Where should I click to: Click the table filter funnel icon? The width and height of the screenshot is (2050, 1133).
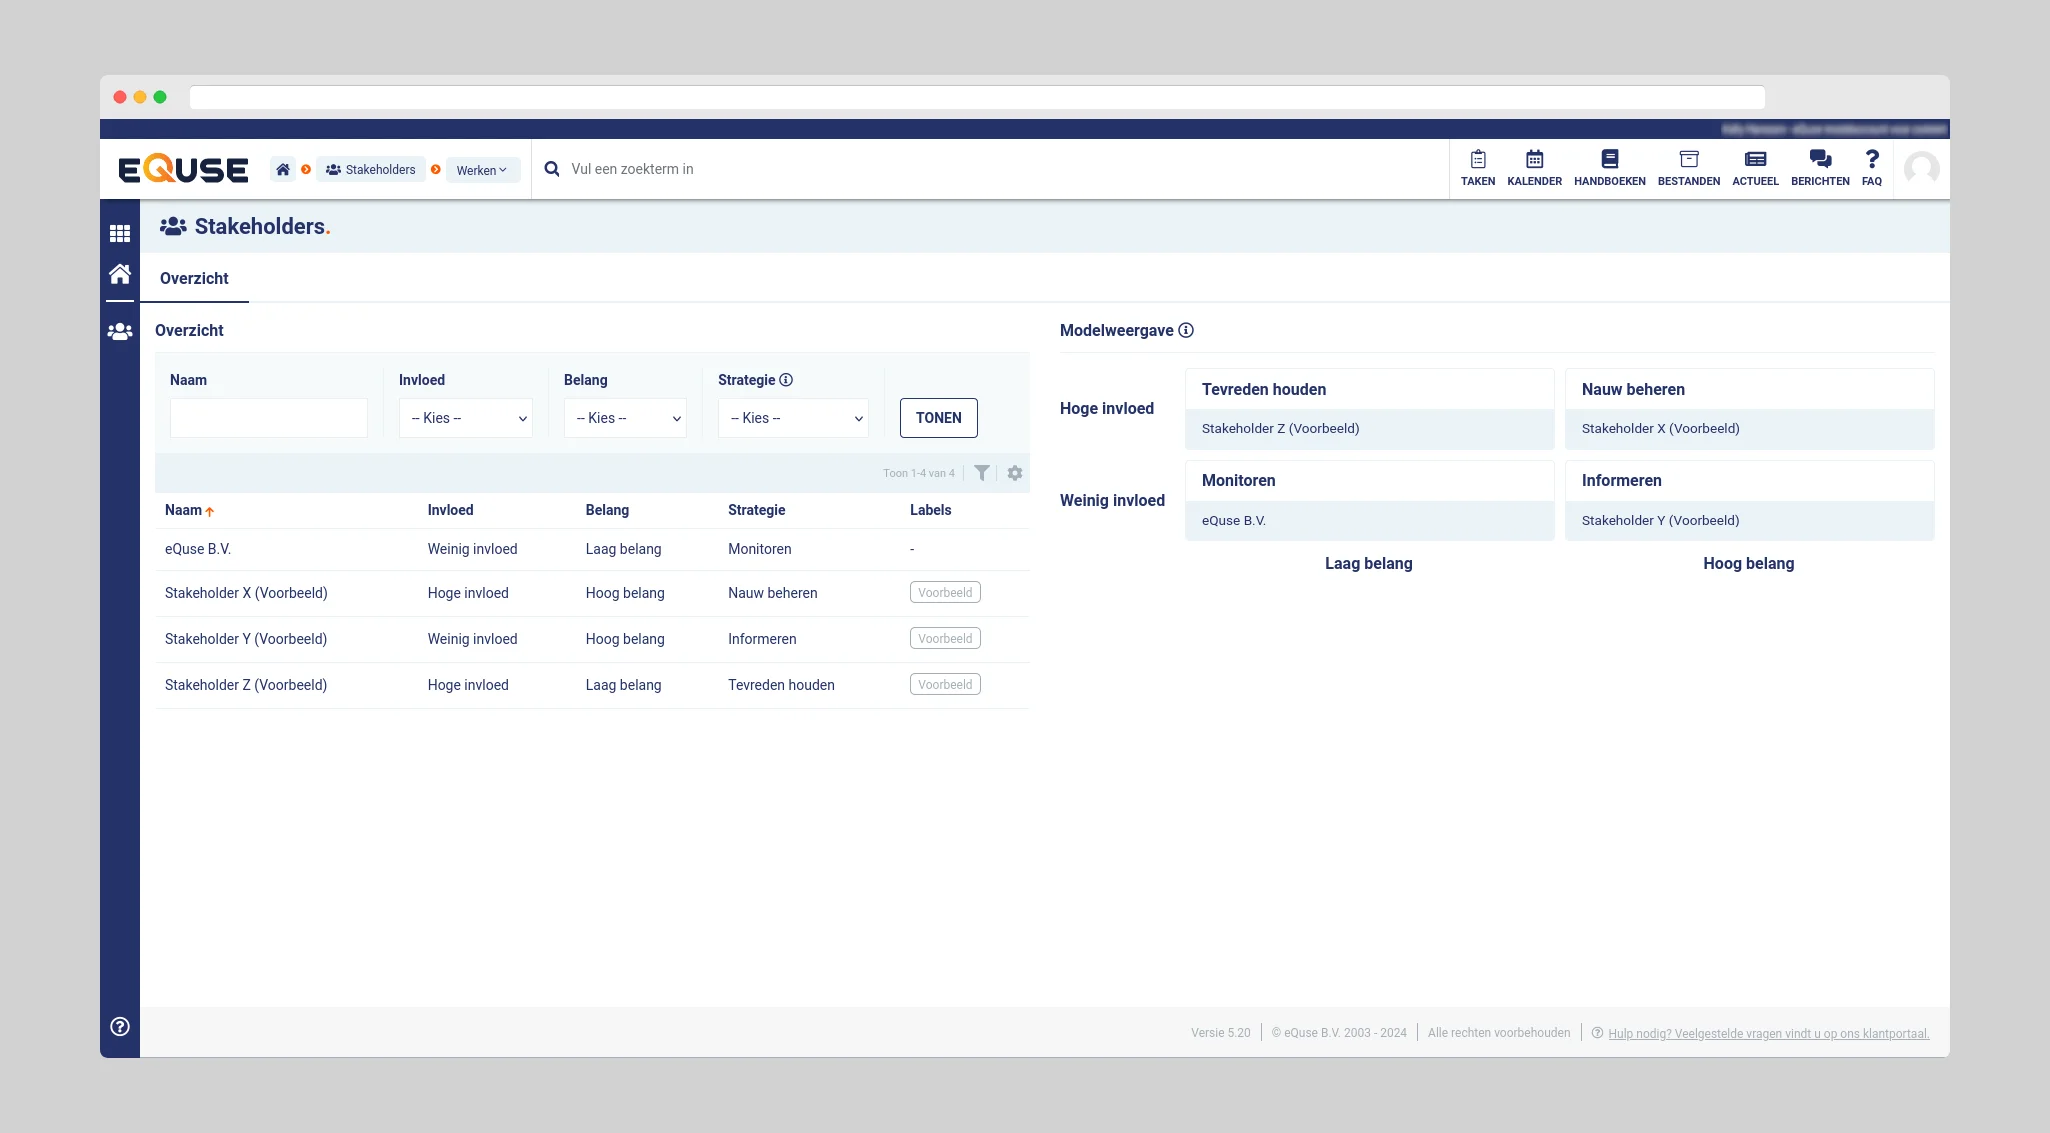(982, 473)
